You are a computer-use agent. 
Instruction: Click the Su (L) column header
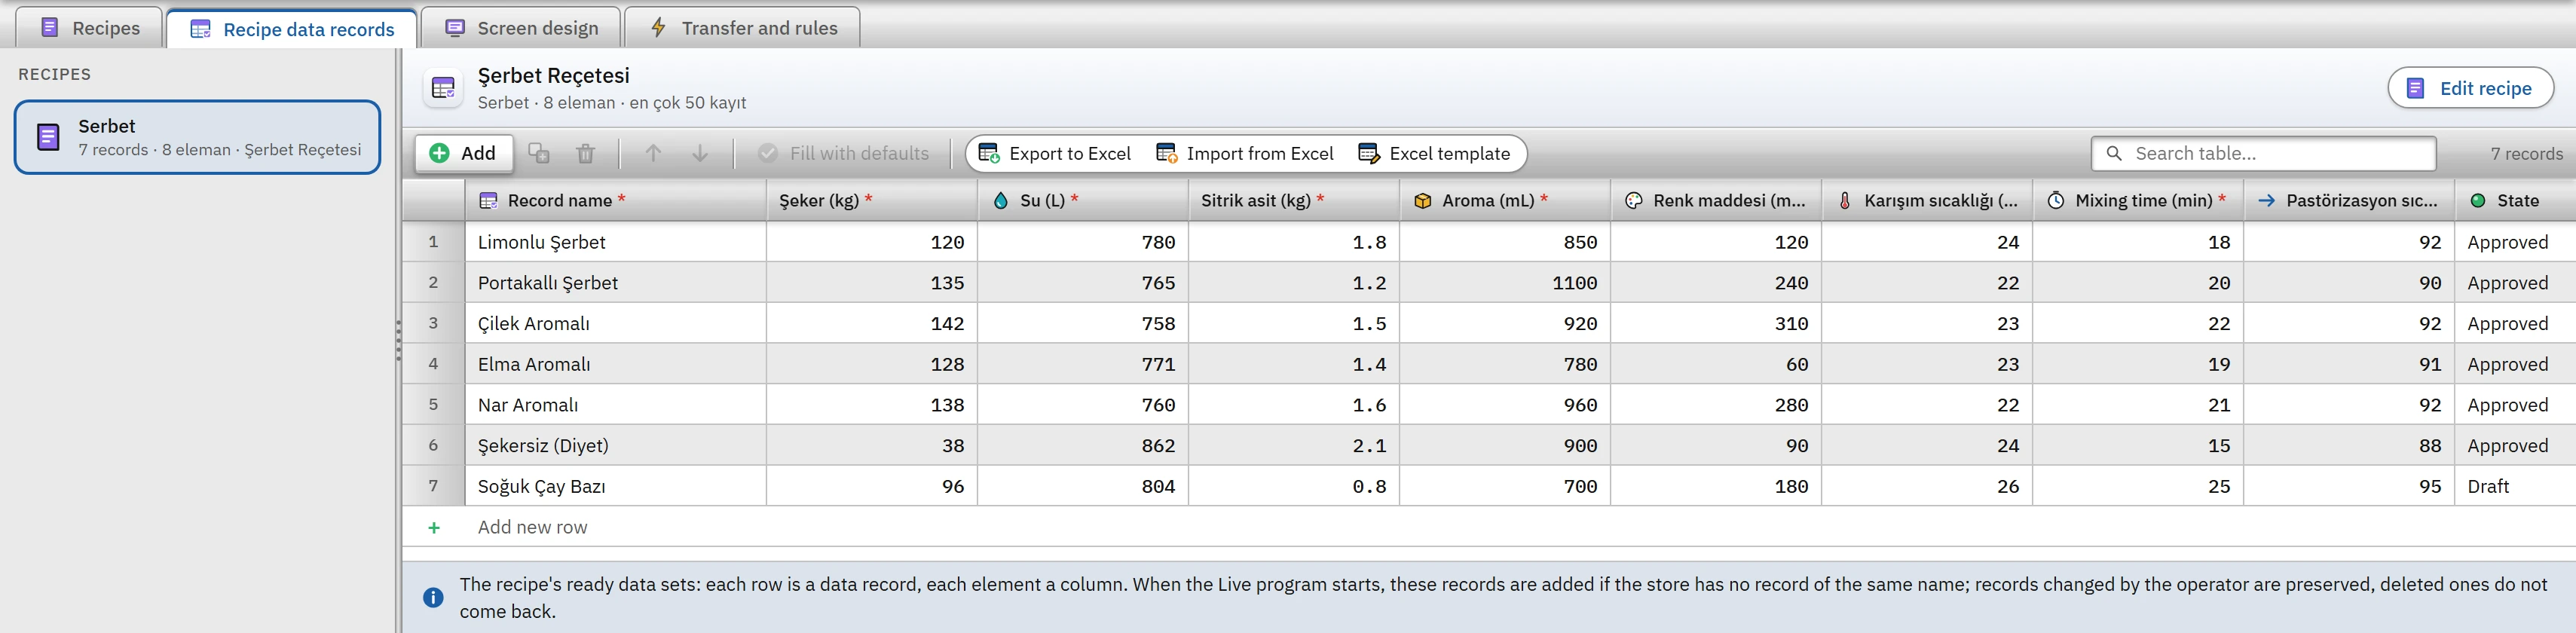click(1083, 200)
